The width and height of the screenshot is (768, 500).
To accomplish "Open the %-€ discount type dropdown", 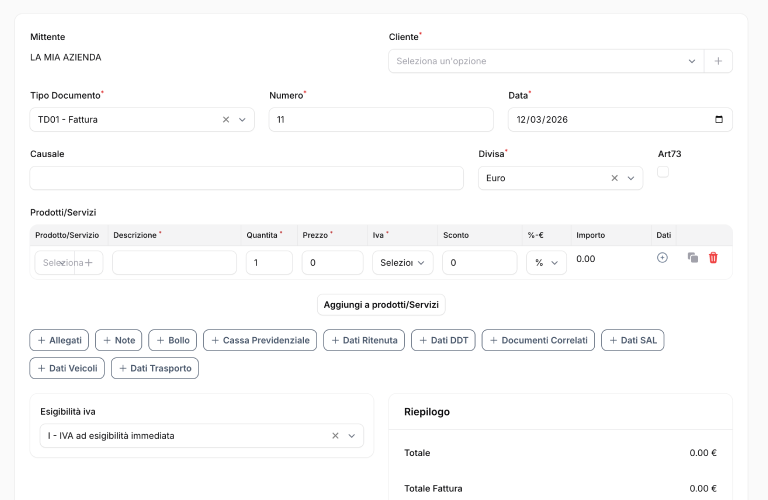I will pos(546,263).
